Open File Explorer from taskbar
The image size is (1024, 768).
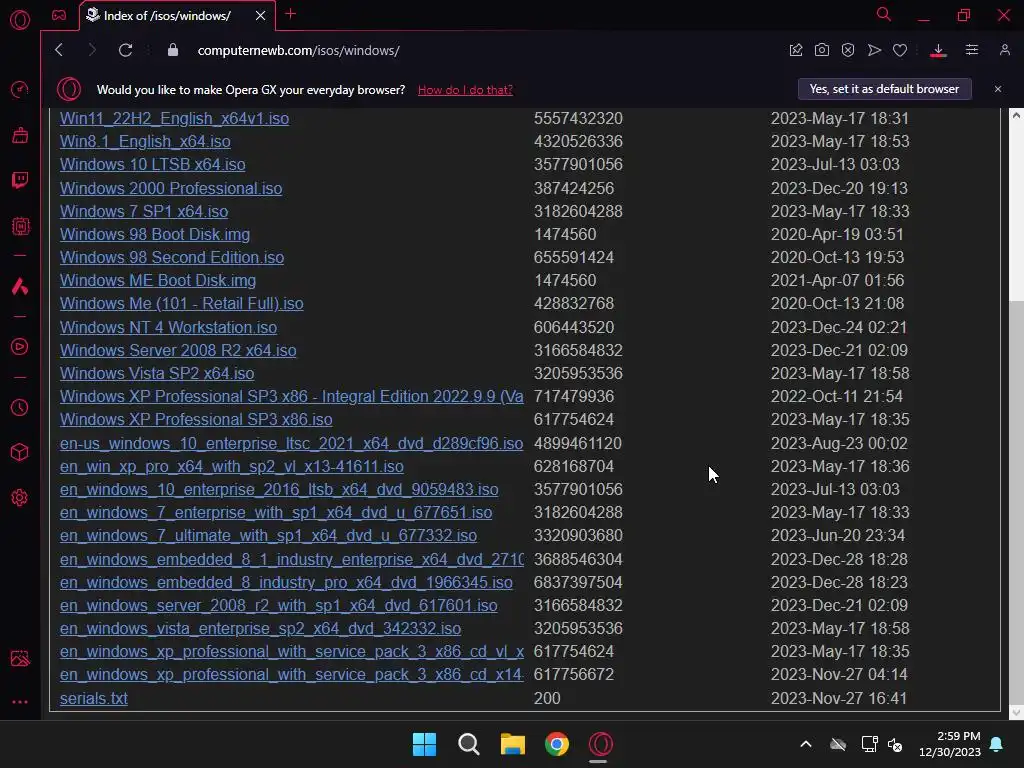tap(513, 744)
